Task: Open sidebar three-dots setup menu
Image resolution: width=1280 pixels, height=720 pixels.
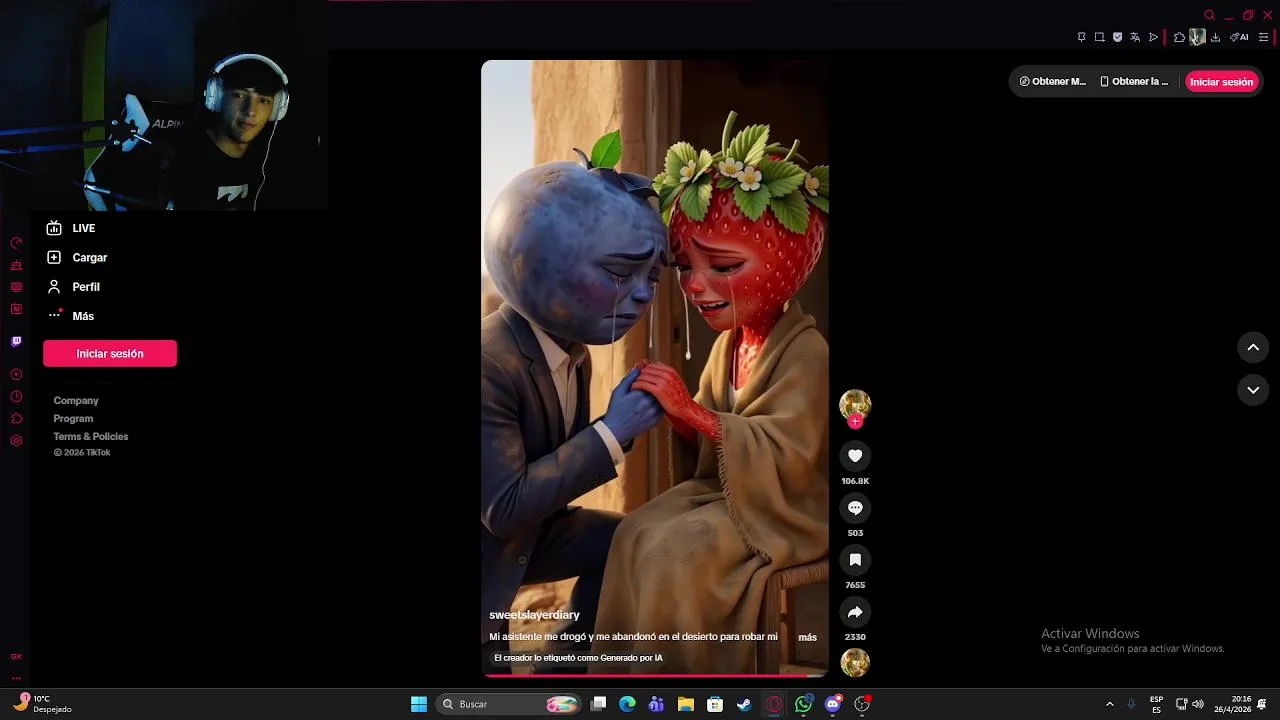Action: point(16,677)
